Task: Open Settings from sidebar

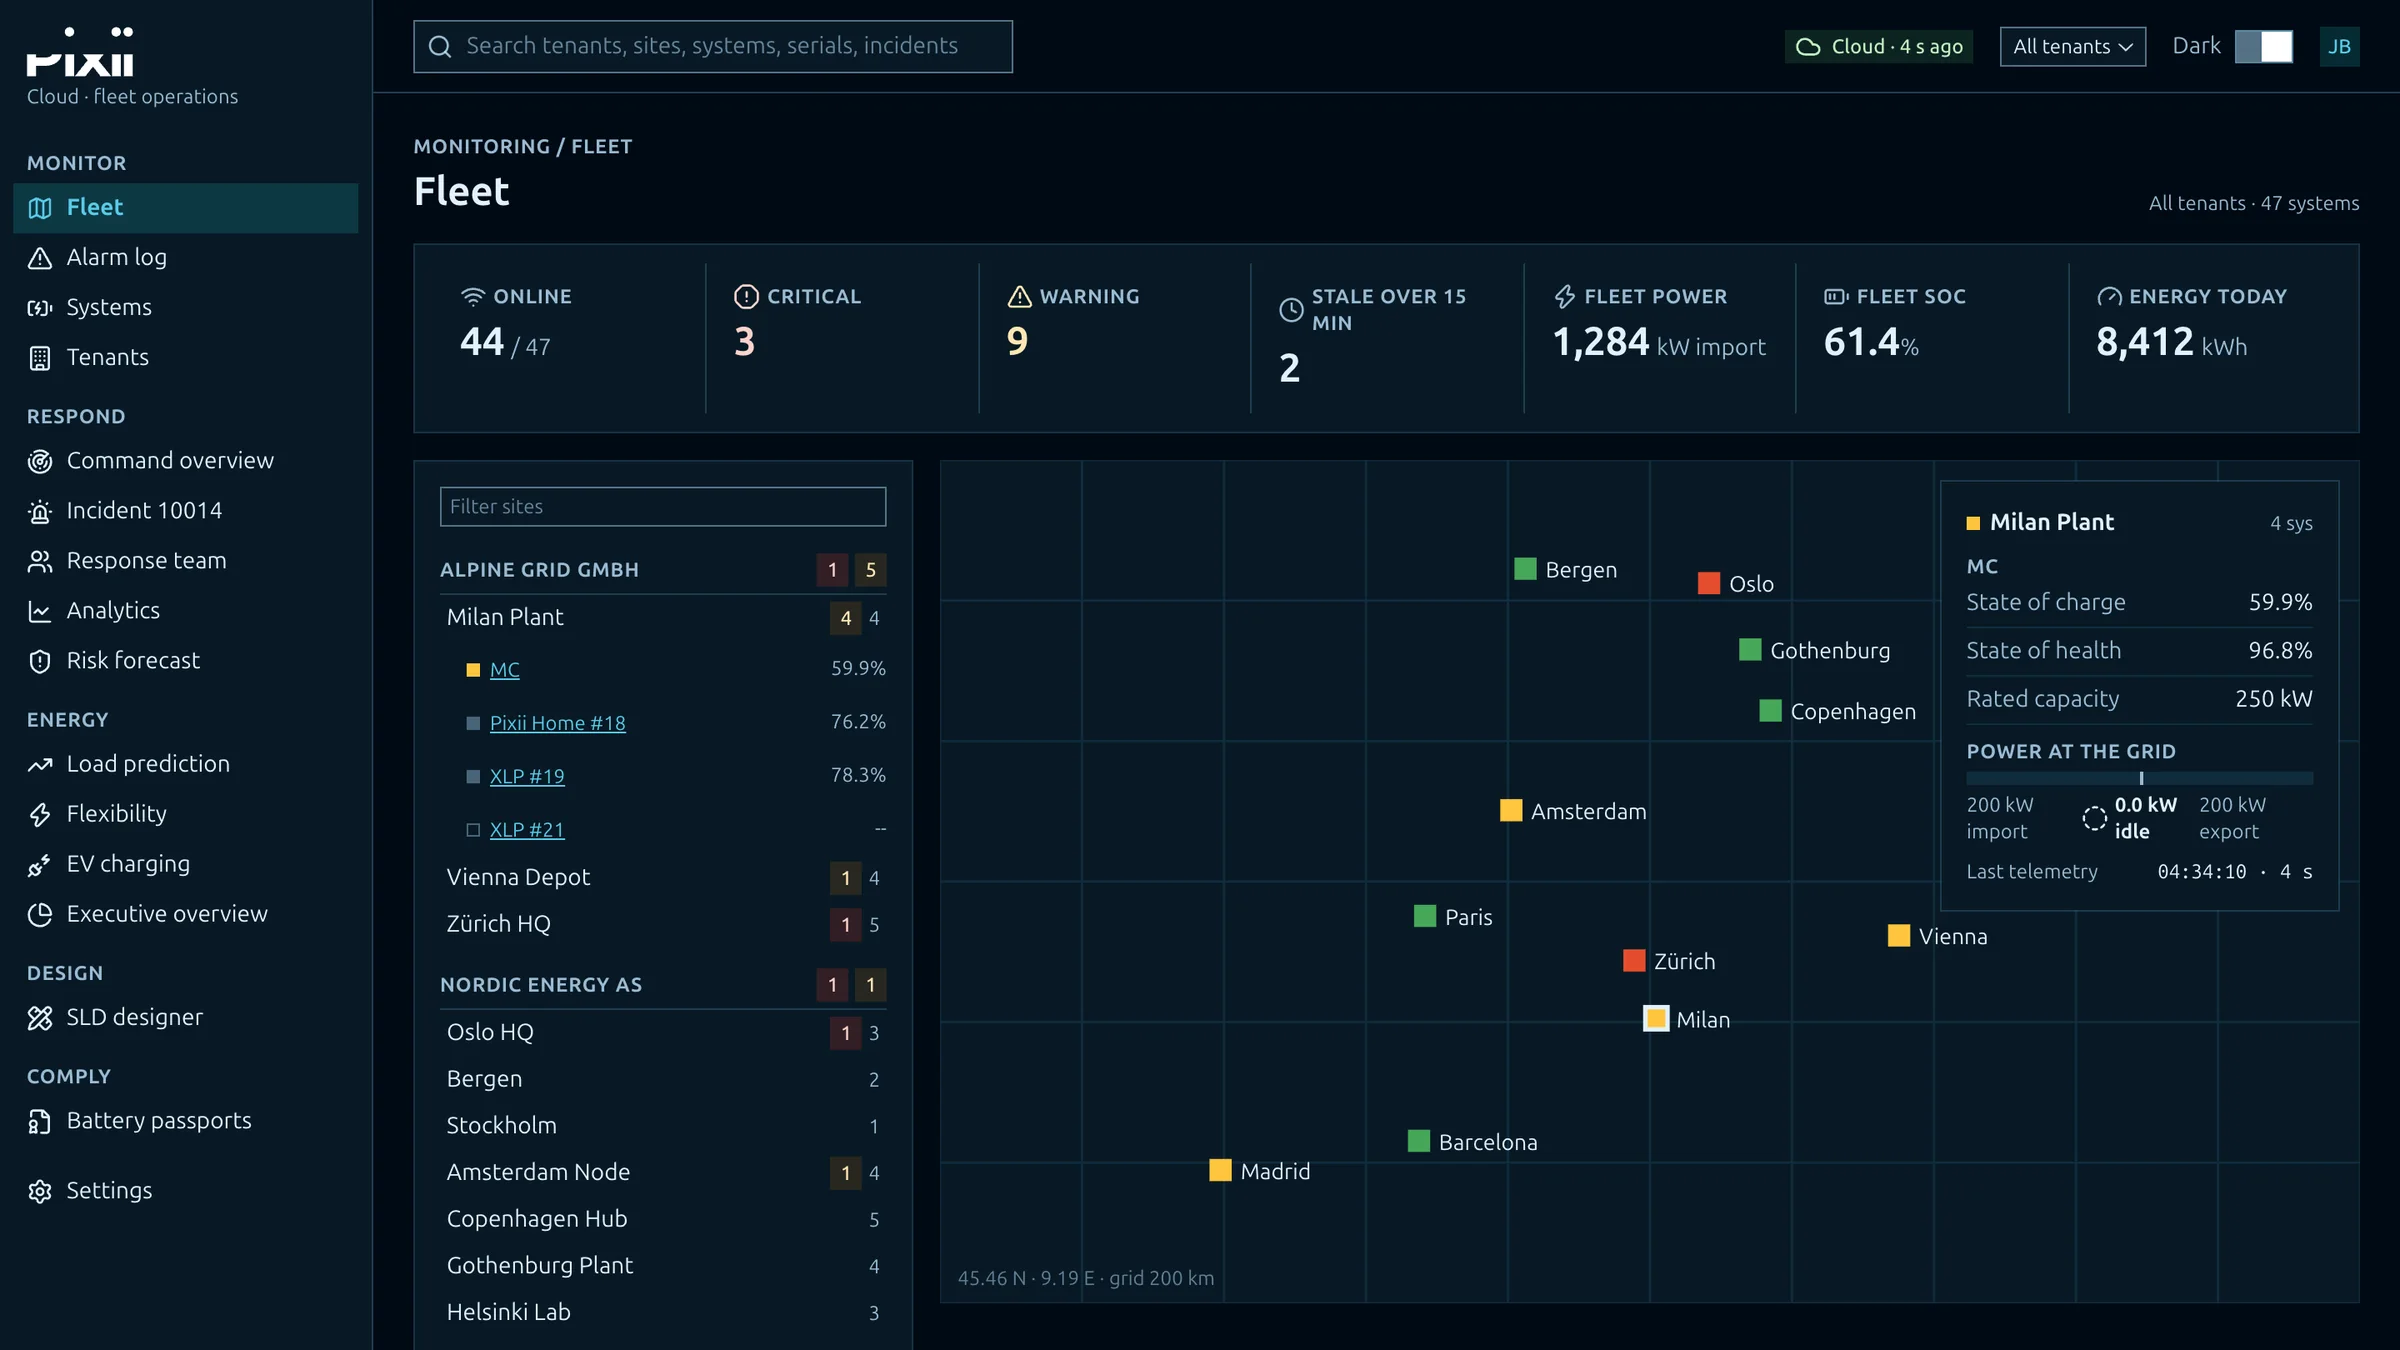Action: (185, 1190)
